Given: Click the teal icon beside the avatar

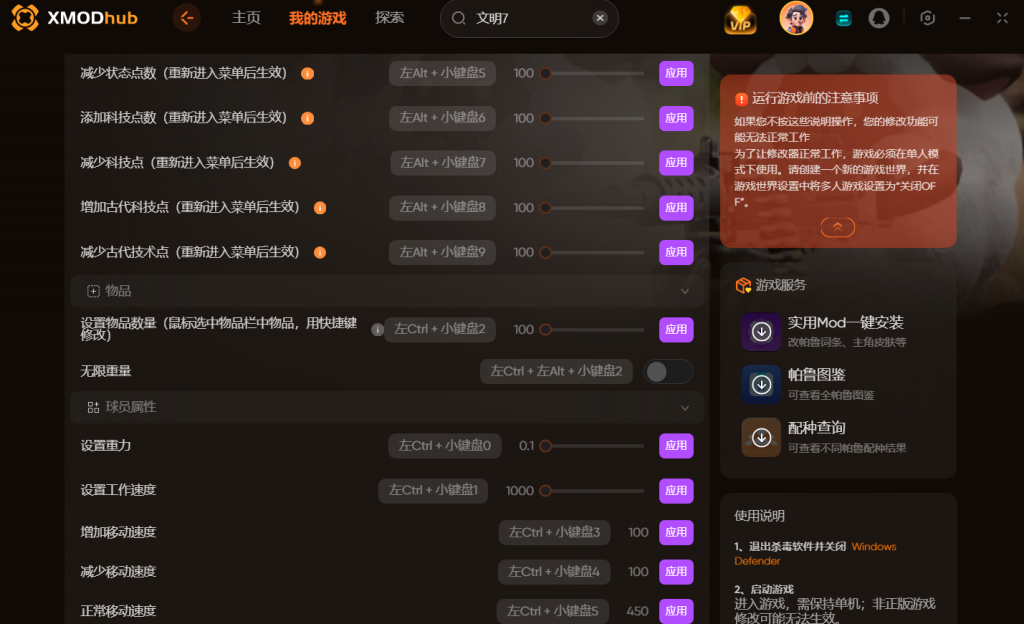Looking at the screenshot, I should tap(843, 18).
